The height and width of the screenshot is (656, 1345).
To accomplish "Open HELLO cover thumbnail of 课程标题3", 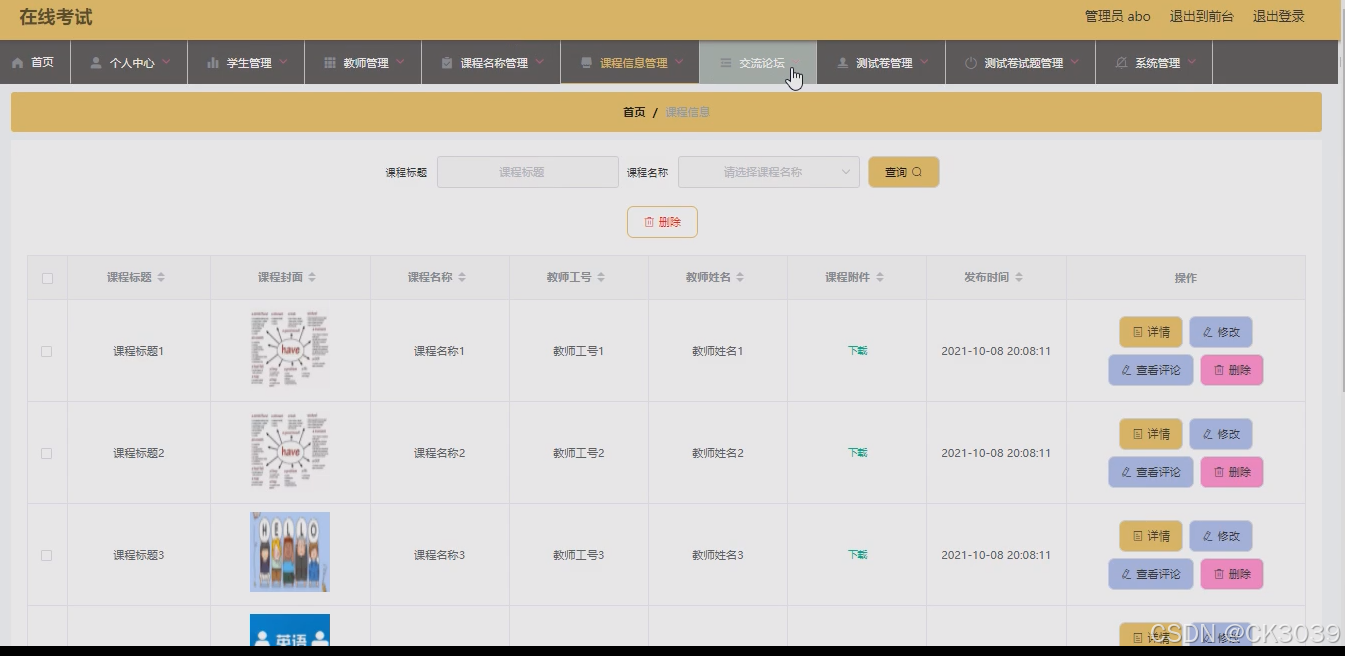I will pos(290,552).
